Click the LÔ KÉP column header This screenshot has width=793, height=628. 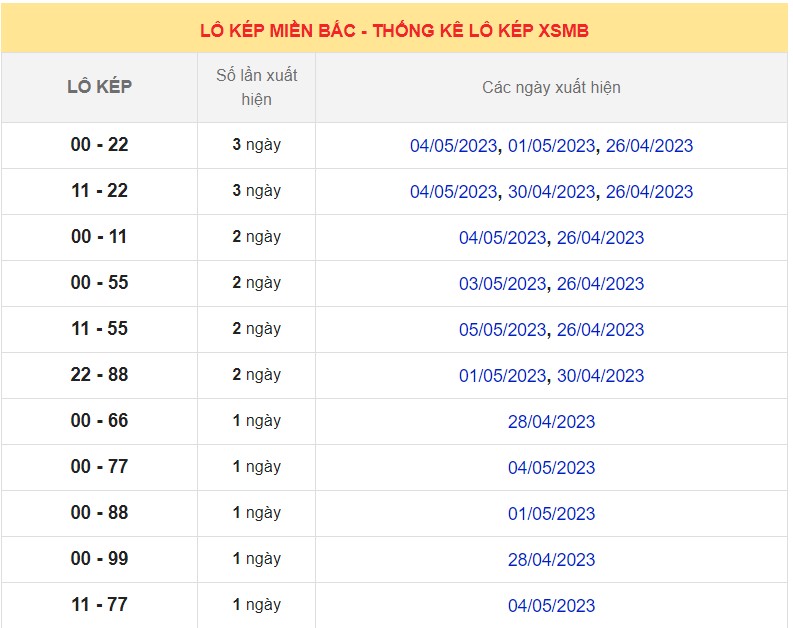99,87
